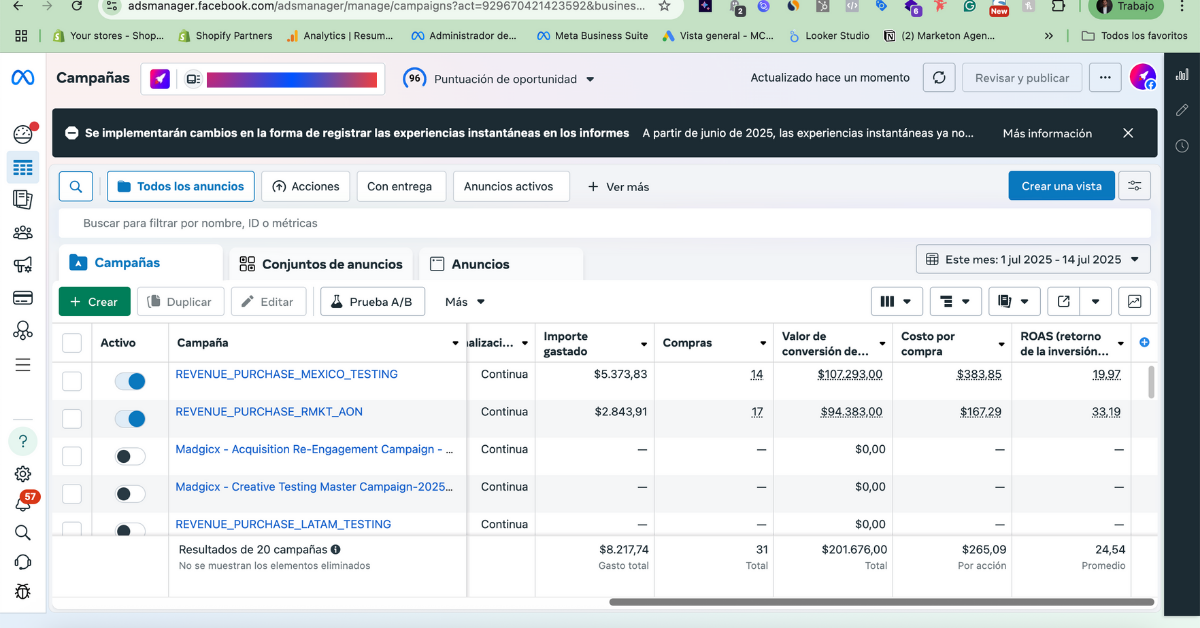Click the export share arrow icon button
Image resolution: width=1200 pixels, height=628 pixels.
pyautogui.click(x=1064, y=301)
